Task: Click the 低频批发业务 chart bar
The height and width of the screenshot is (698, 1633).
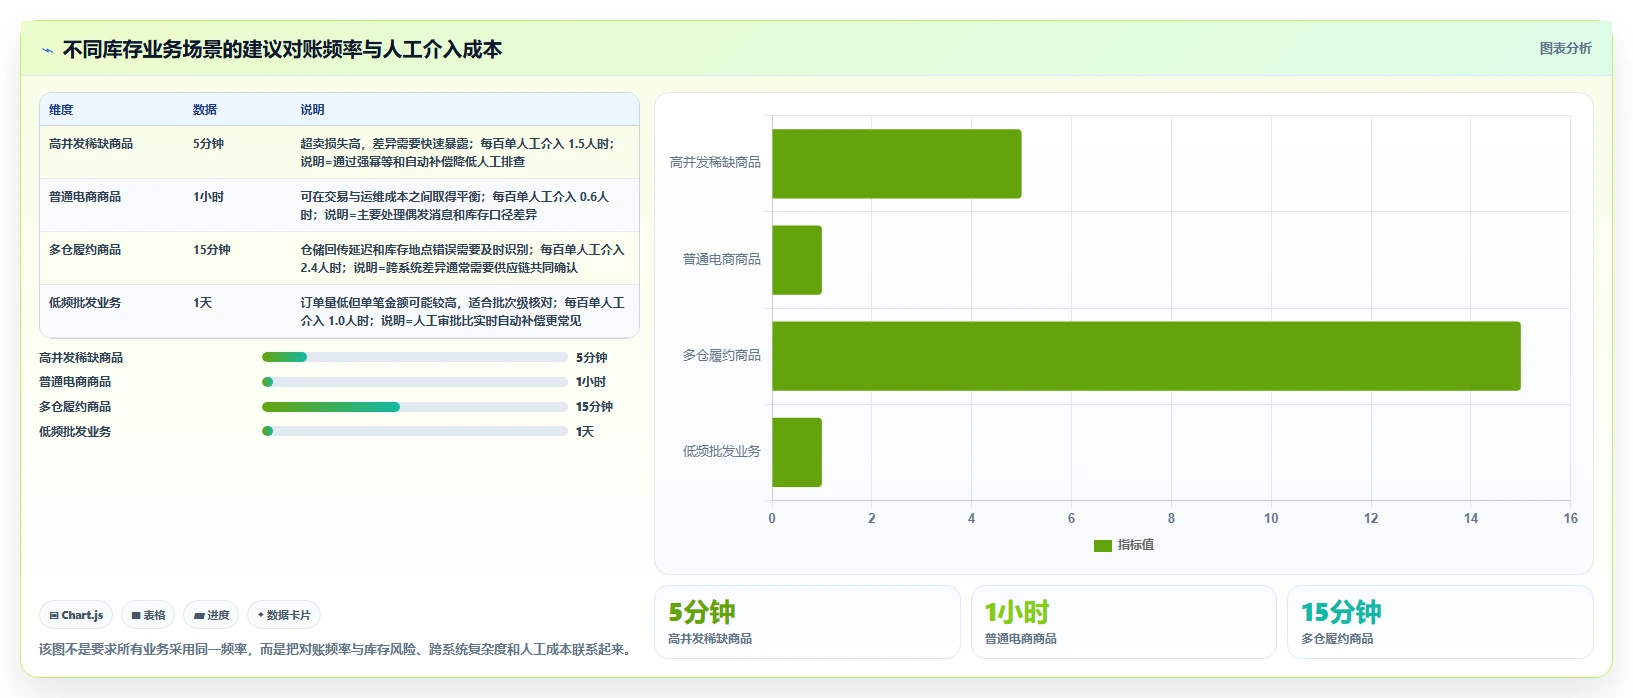Action: tap(797, 452)
